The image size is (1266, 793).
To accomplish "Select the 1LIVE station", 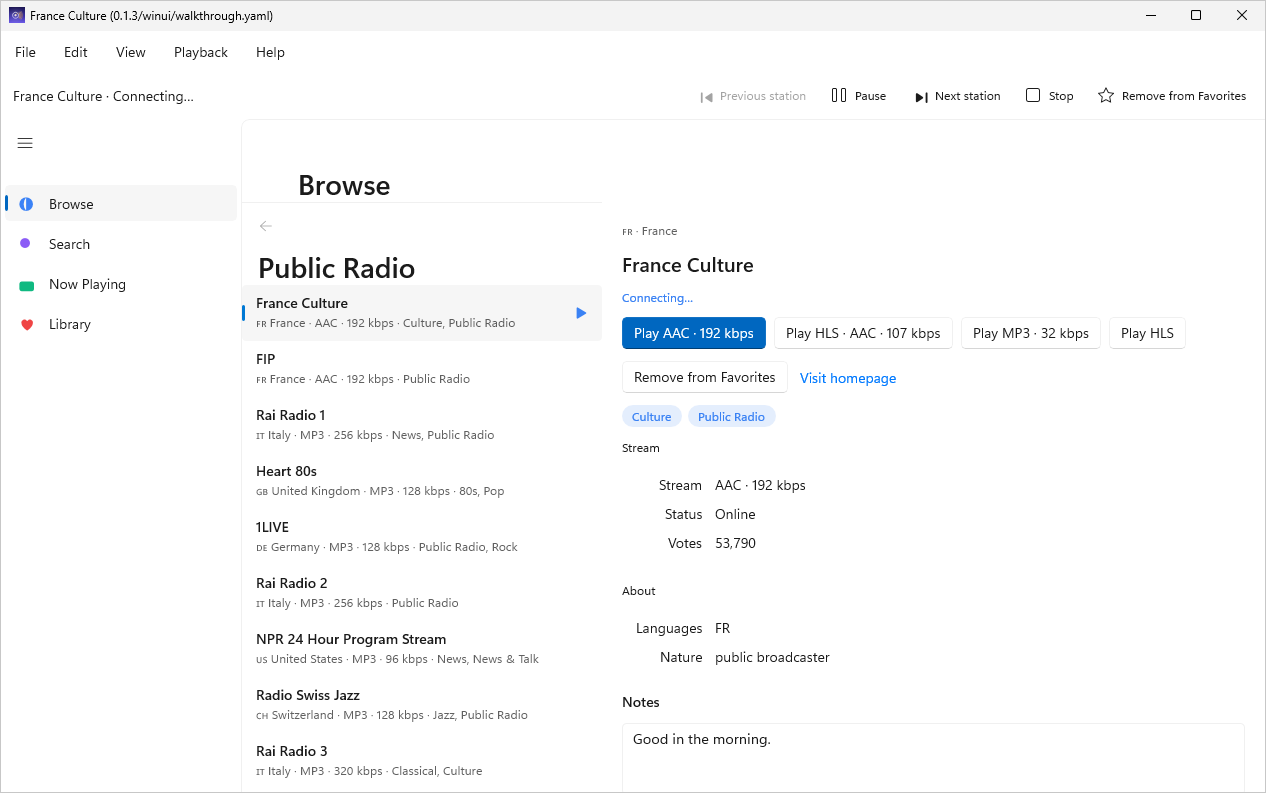I will click(422, 537).
